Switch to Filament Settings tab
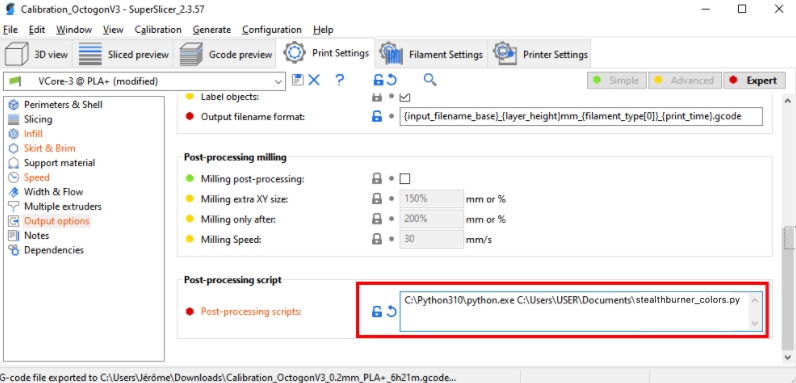The width and height of the screenshot is (796, 383). 432,54
